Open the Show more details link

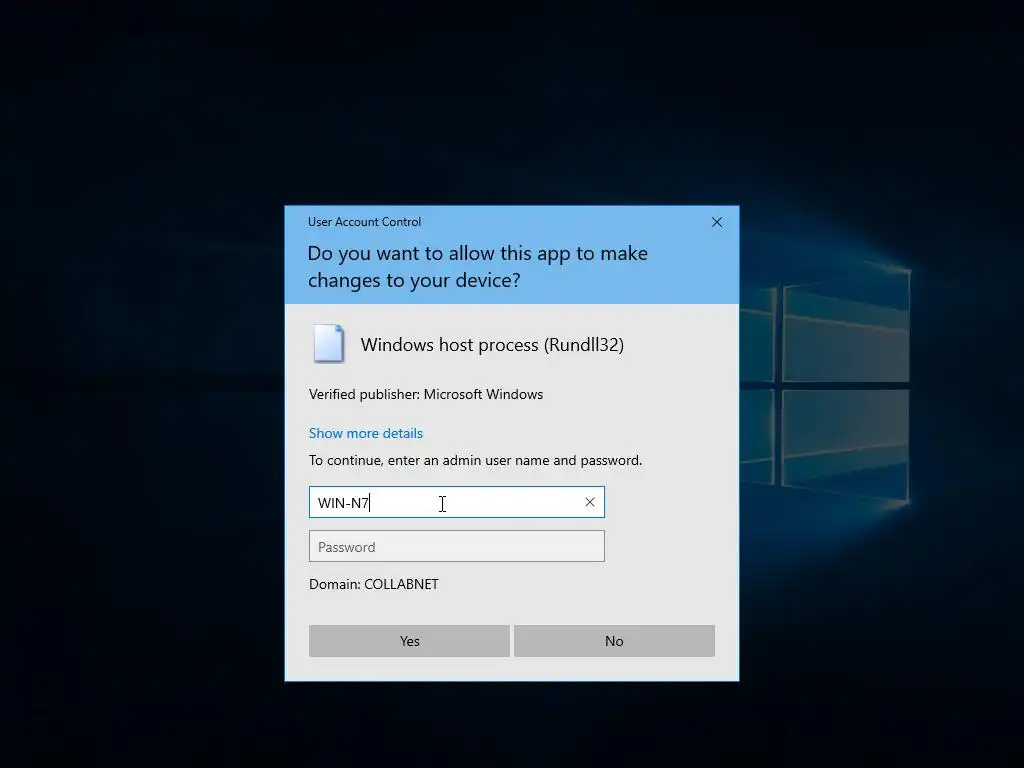point(366,433)
